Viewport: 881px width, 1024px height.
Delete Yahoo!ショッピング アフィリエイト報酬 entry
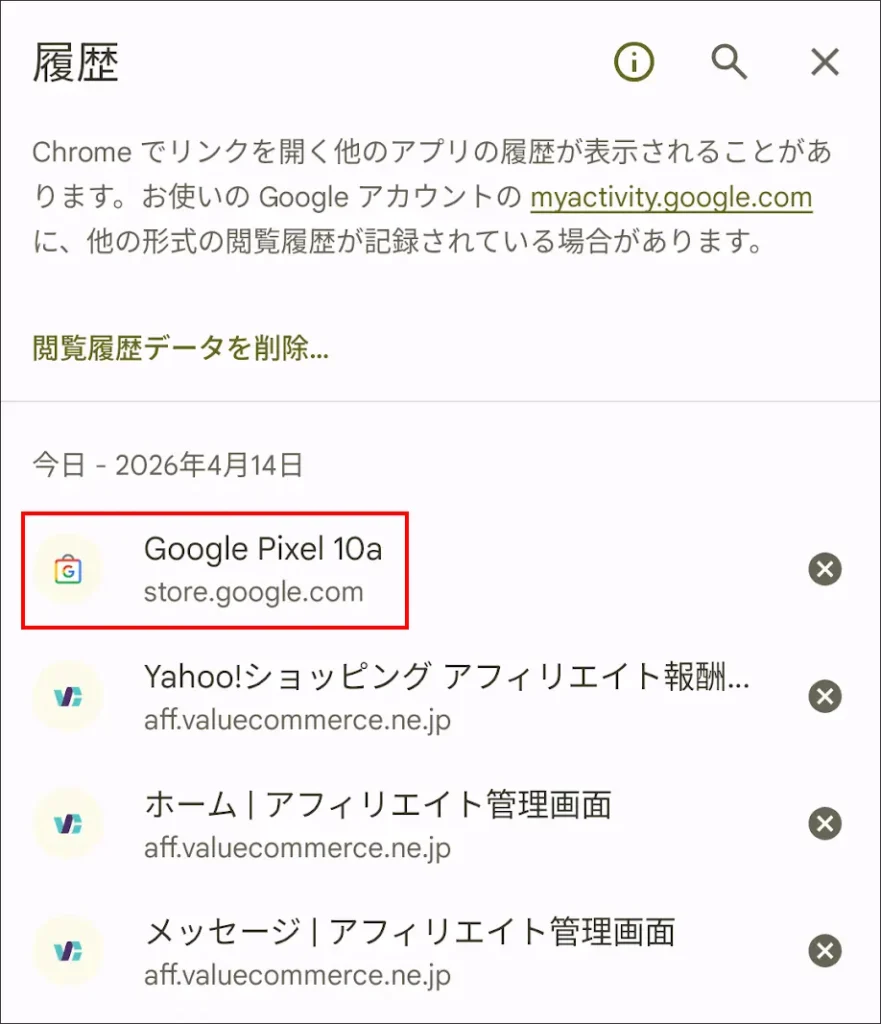click(825, 697)
